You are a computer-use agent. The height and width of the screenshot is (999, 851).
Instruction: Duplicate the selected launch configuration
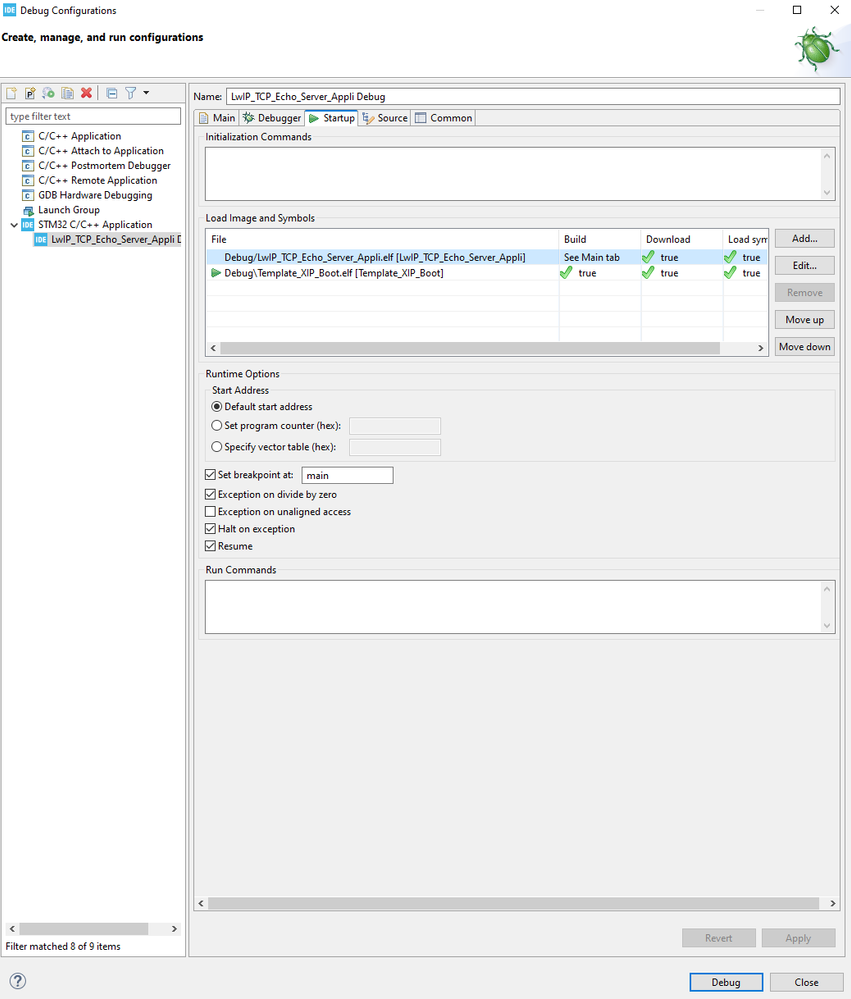pyautogui.click(x=68, y=93)
